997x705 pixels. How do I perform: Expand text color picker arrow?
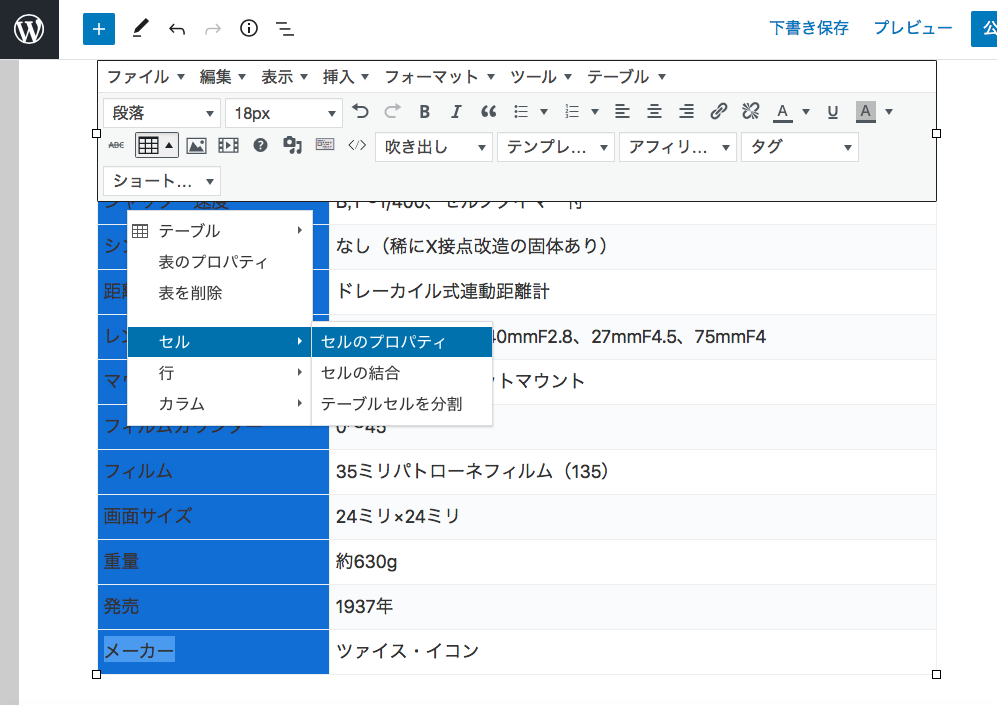tap(806, 112)
